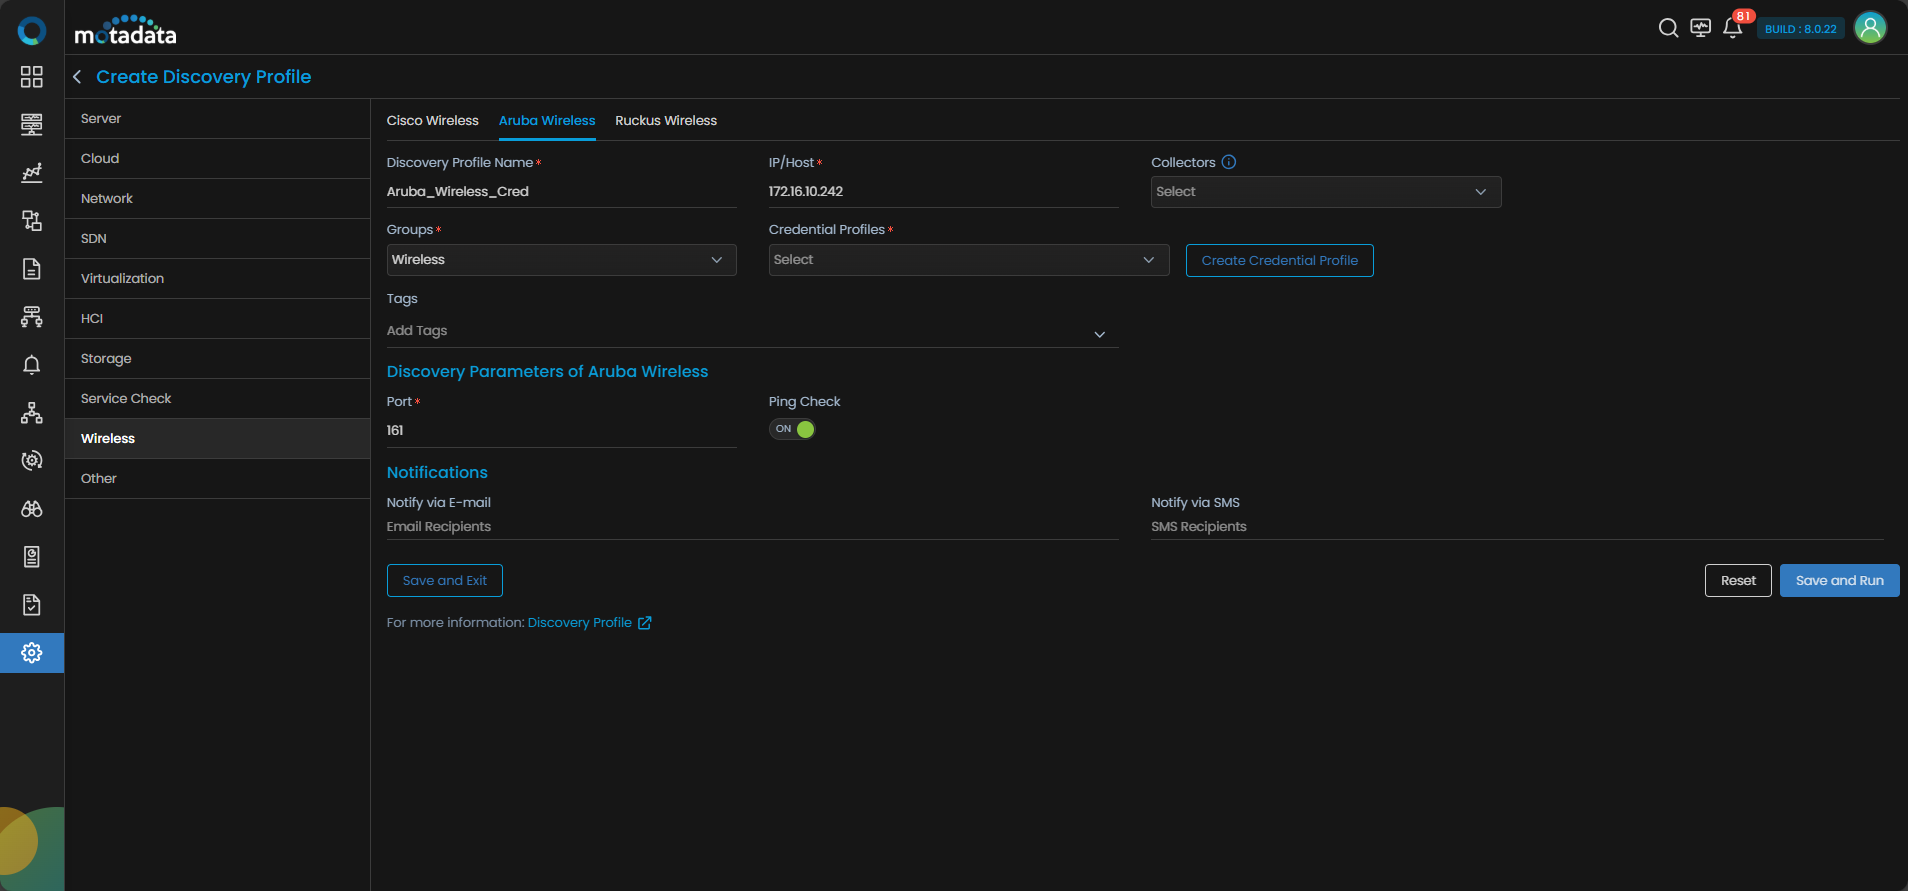Viewport: 1908px width, 891px height.
Task: Open the Credential Profiles dropdown
Action: click(968, 260)
